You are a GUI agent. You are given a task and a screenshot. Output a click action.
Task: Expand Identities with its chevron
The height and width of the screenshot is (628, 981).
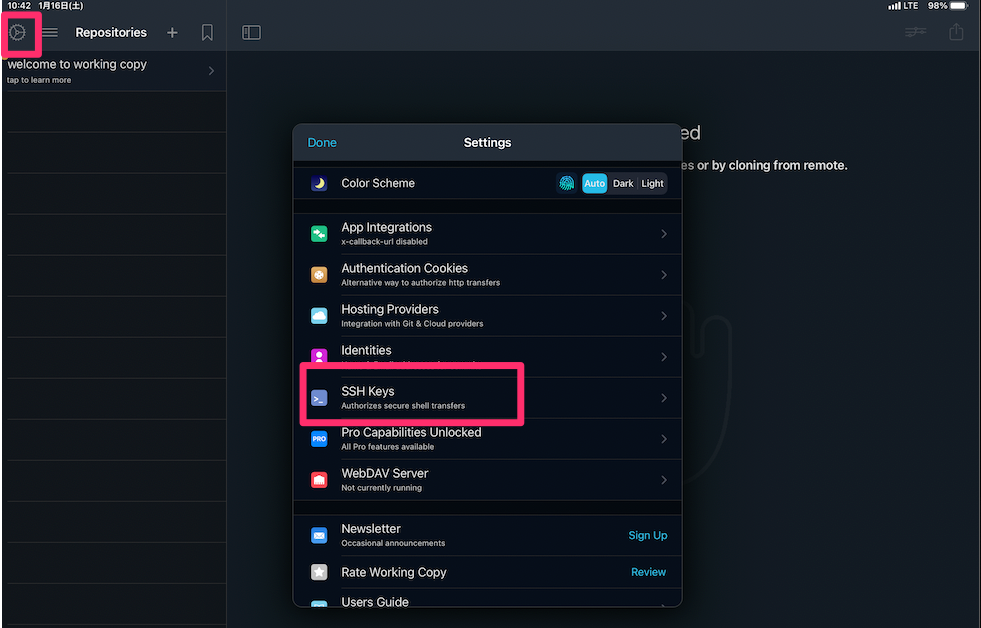664,357
